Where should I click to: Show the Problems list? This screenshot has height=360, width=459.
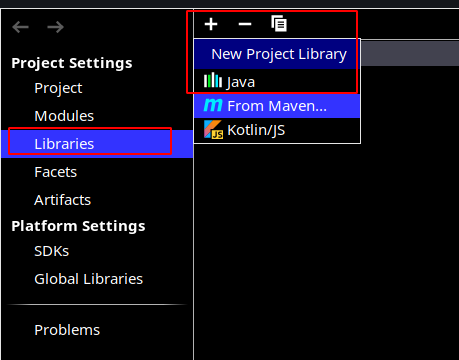click(x=67, y=330)
